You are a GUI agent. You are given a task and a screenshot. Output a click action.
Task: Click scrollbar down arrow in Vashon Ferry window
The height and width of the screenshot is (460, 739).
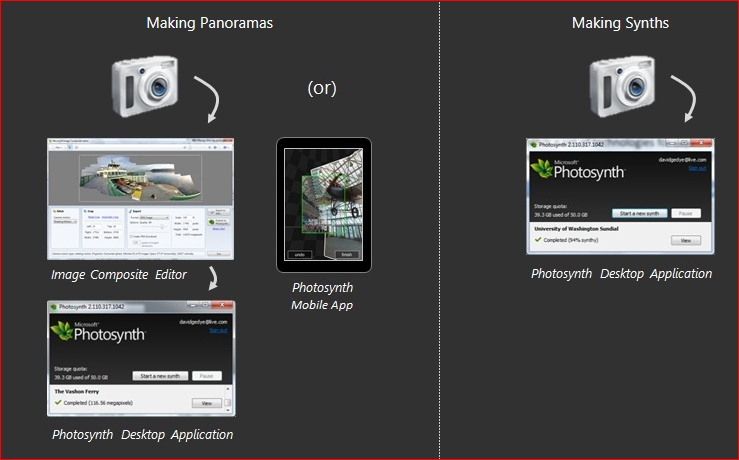click(x=228, y=410)
